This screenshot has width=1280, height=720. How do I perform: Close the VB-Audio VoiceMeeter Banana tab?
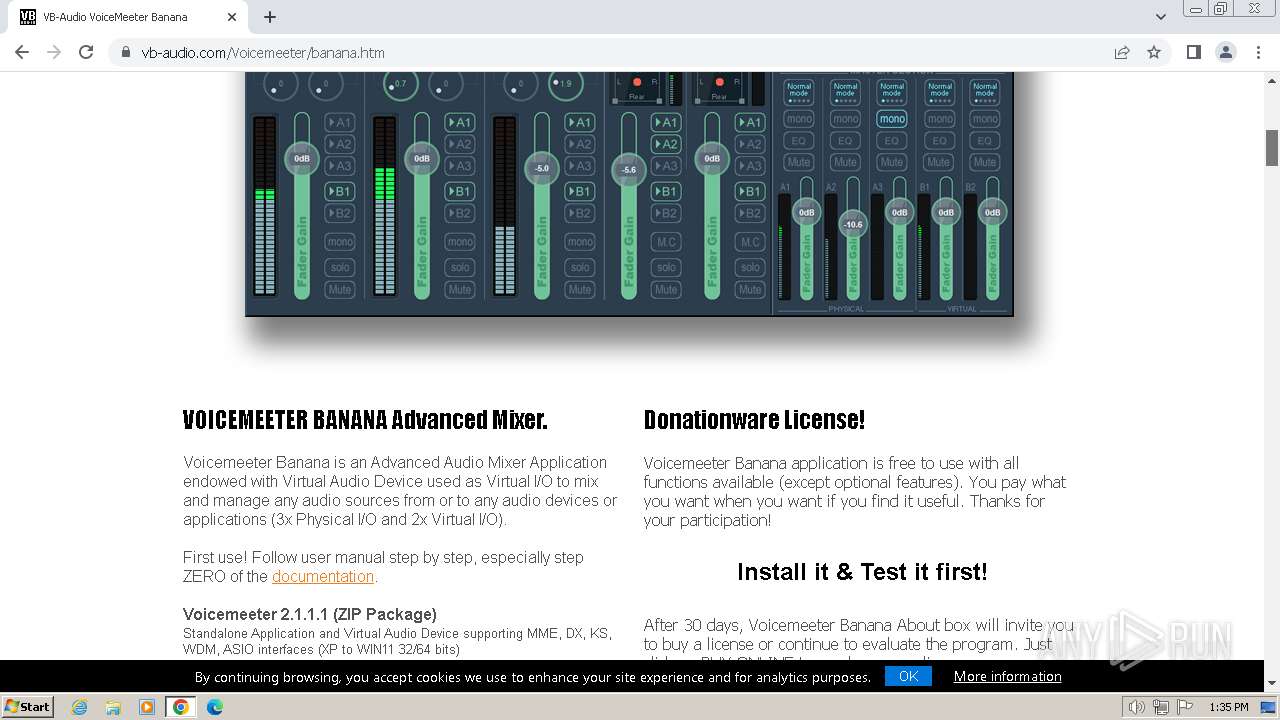click(232, 17)
